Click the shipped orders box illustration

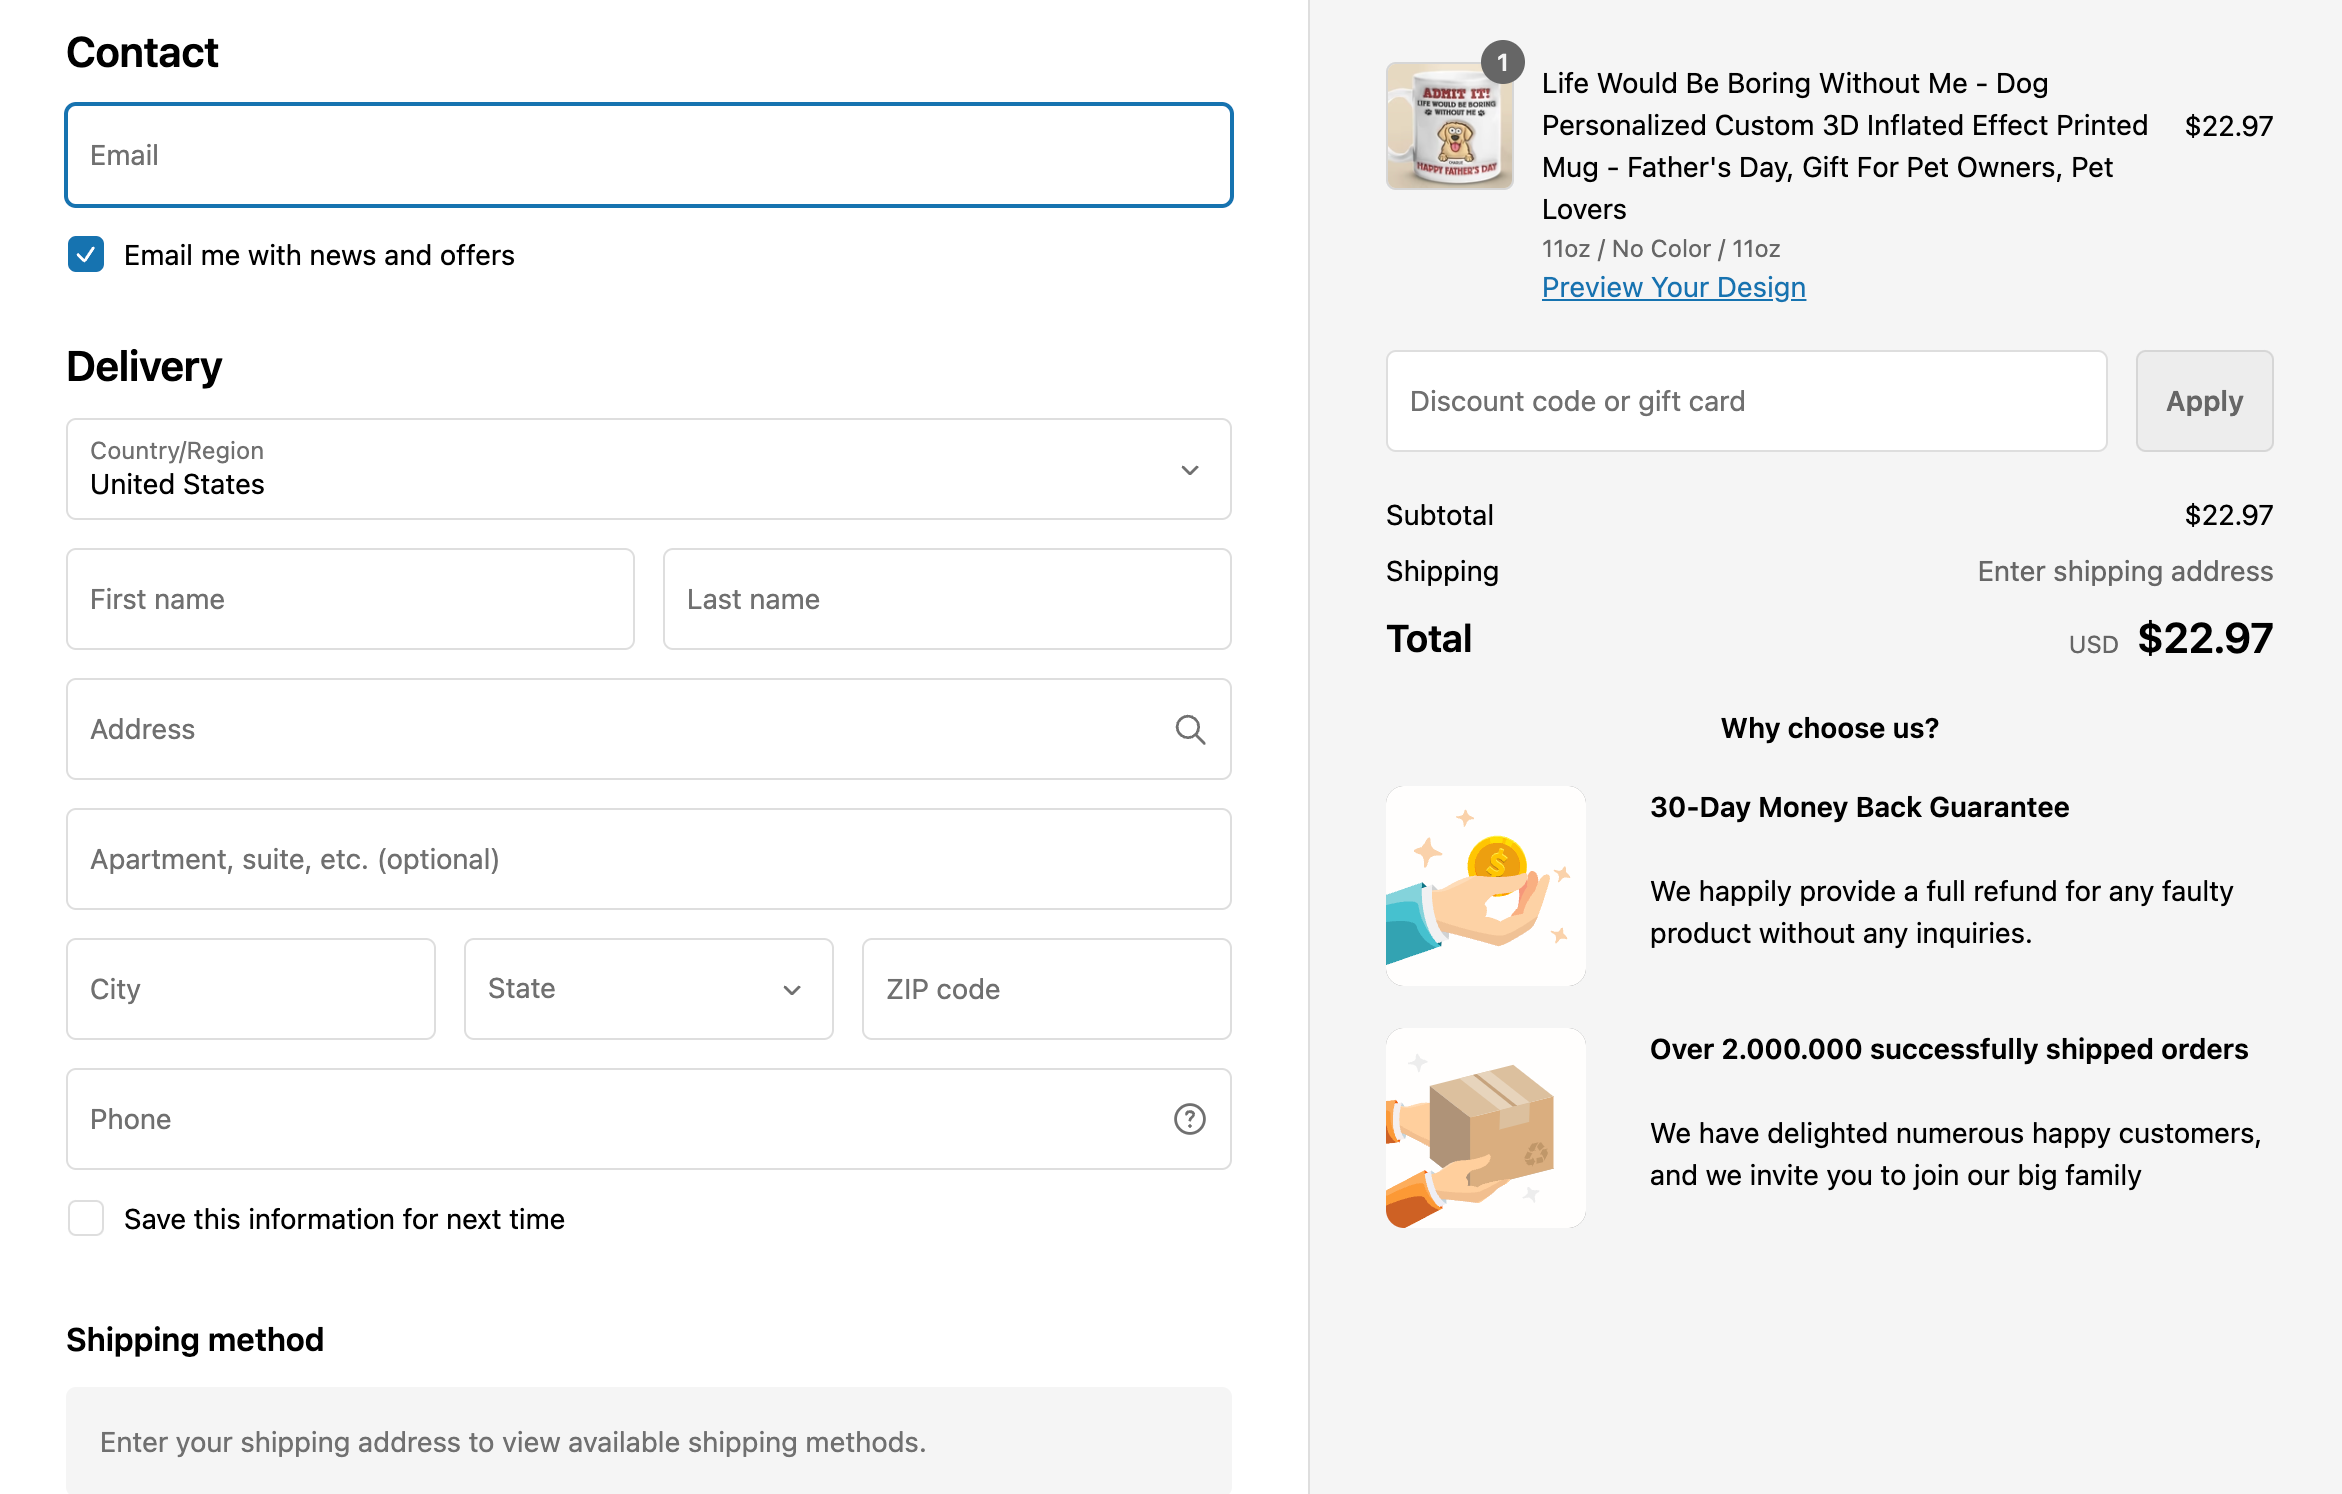tap(1485, 1128)
